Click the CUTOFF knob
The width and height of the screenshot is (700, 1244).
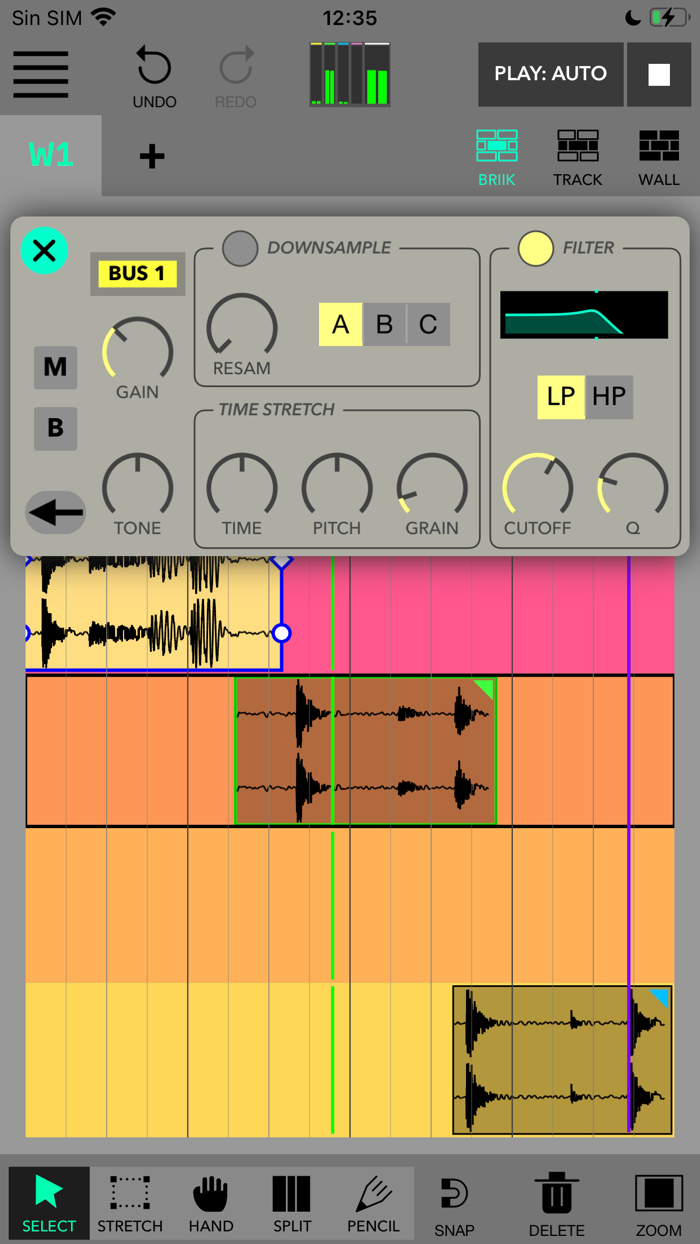[538, 487]
